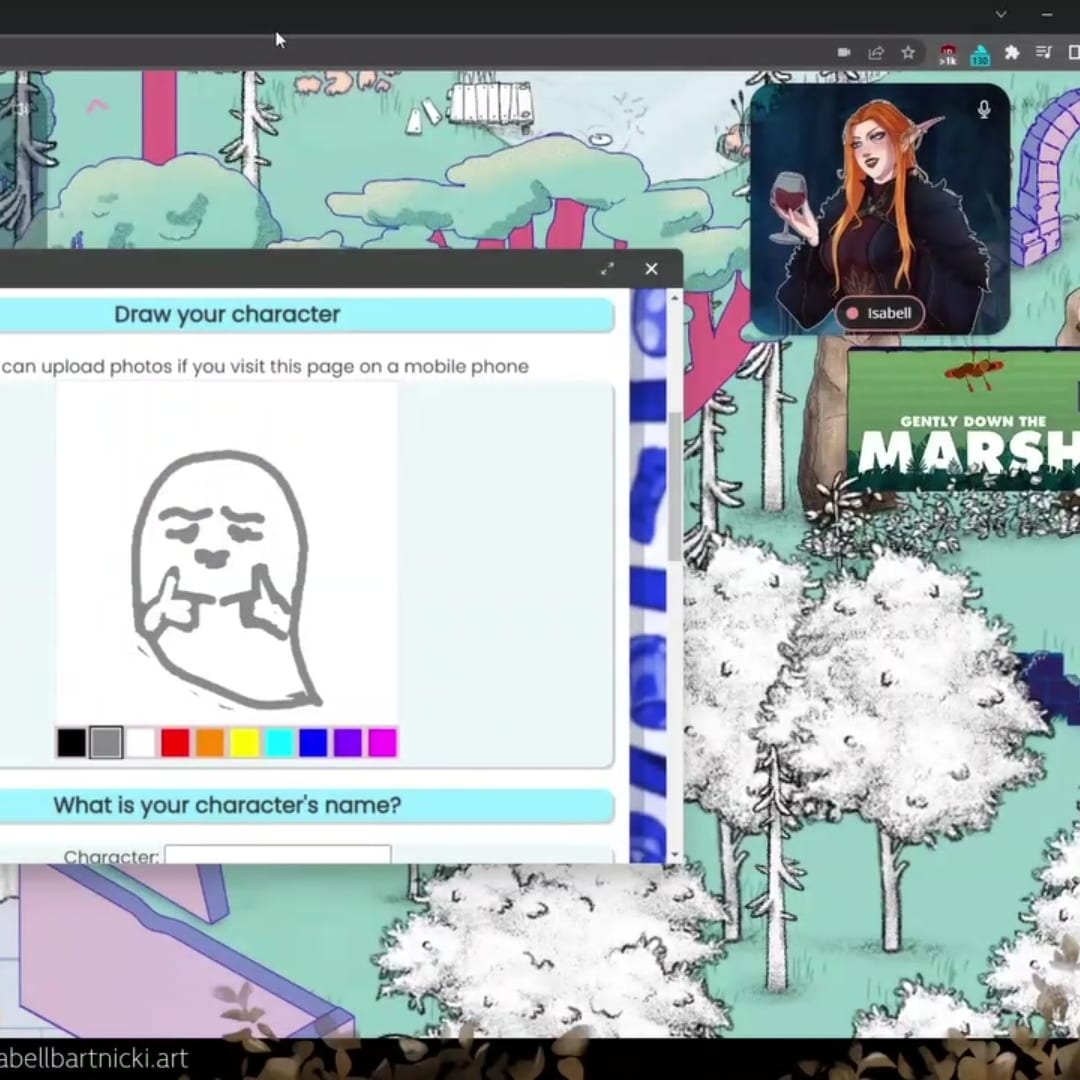Select the magenta color swatch
The width and height of the screenshot is (1080, 1080).
pos(382,743)
